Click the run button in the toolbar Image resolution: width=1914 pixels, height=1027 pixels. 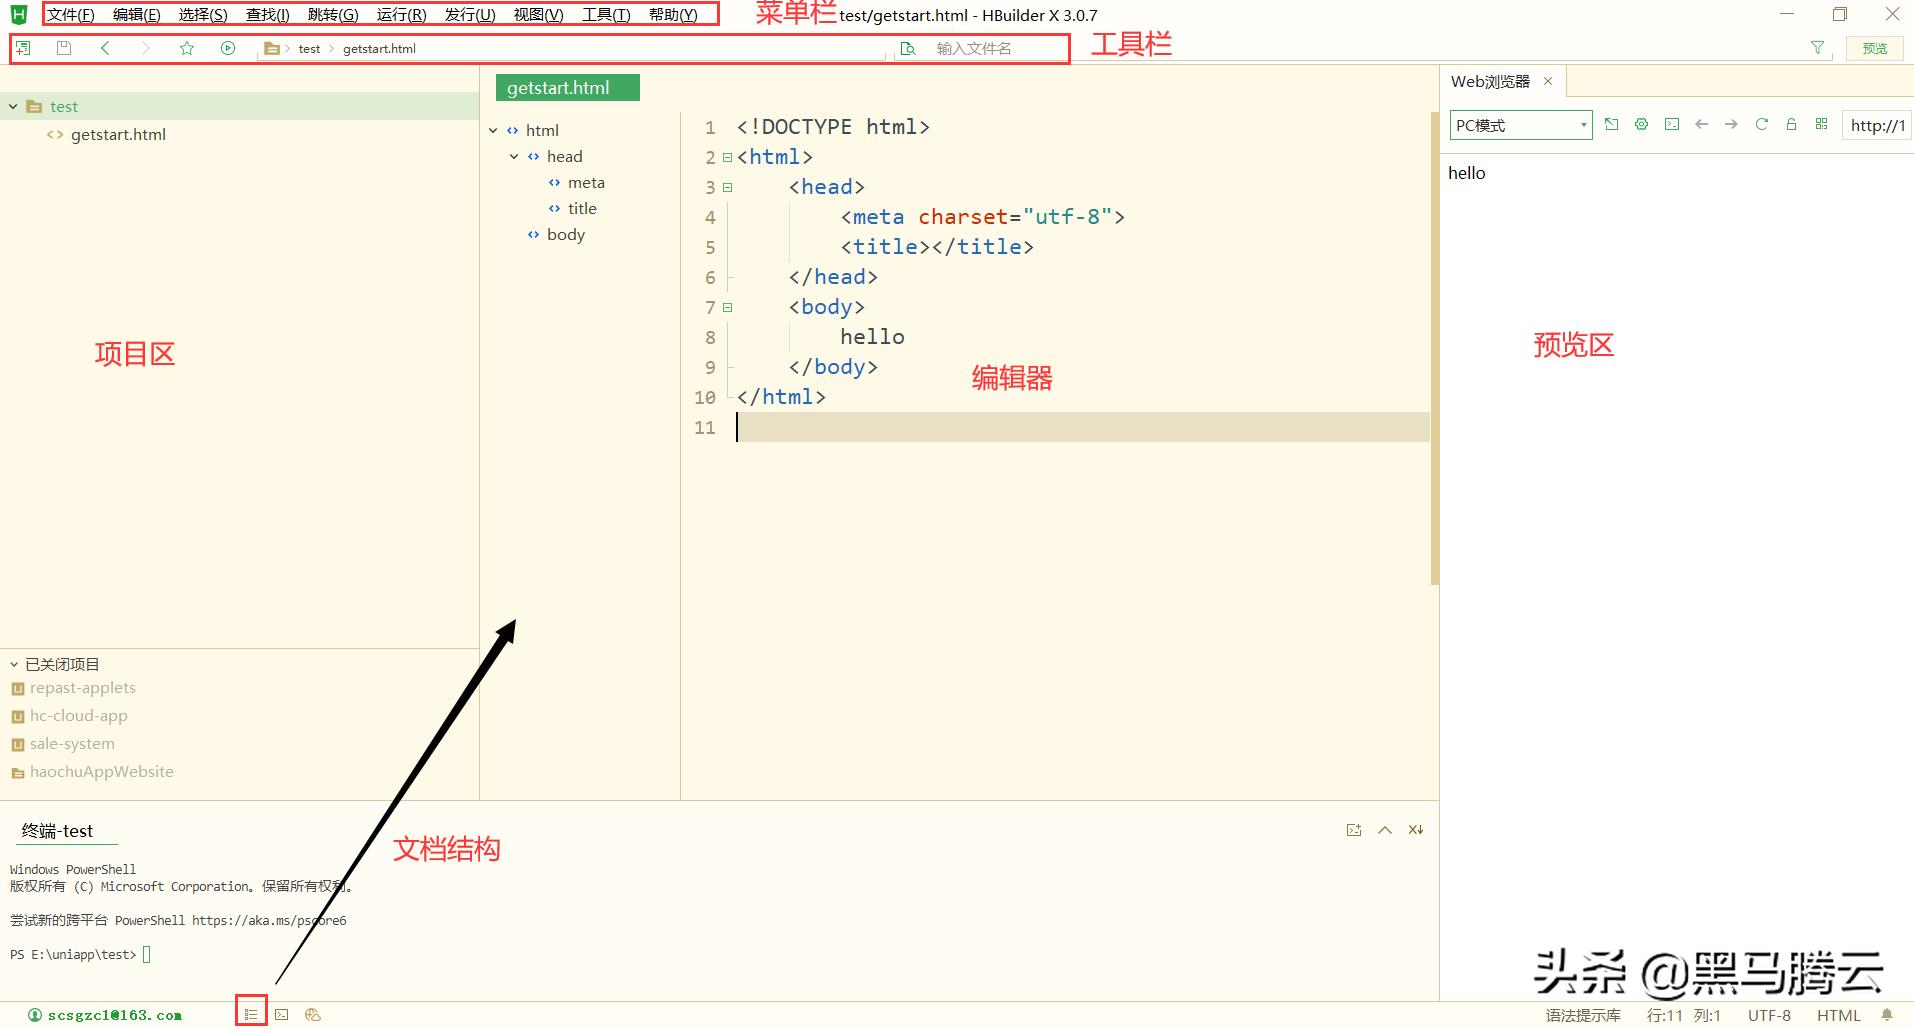pyautogui.click(x=228, y=48)
